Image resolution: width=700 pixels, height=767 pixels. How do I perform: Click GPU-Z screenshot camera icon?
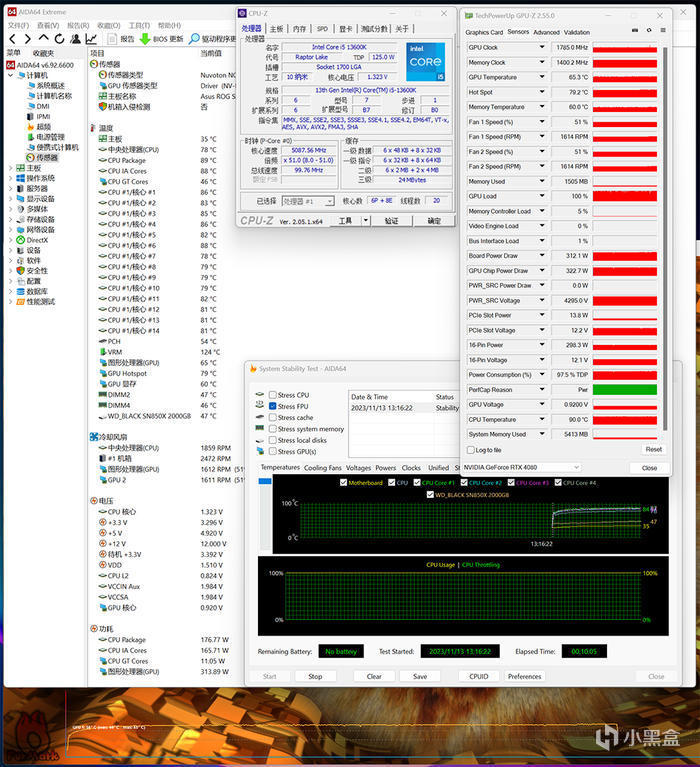tap(635, 30)
